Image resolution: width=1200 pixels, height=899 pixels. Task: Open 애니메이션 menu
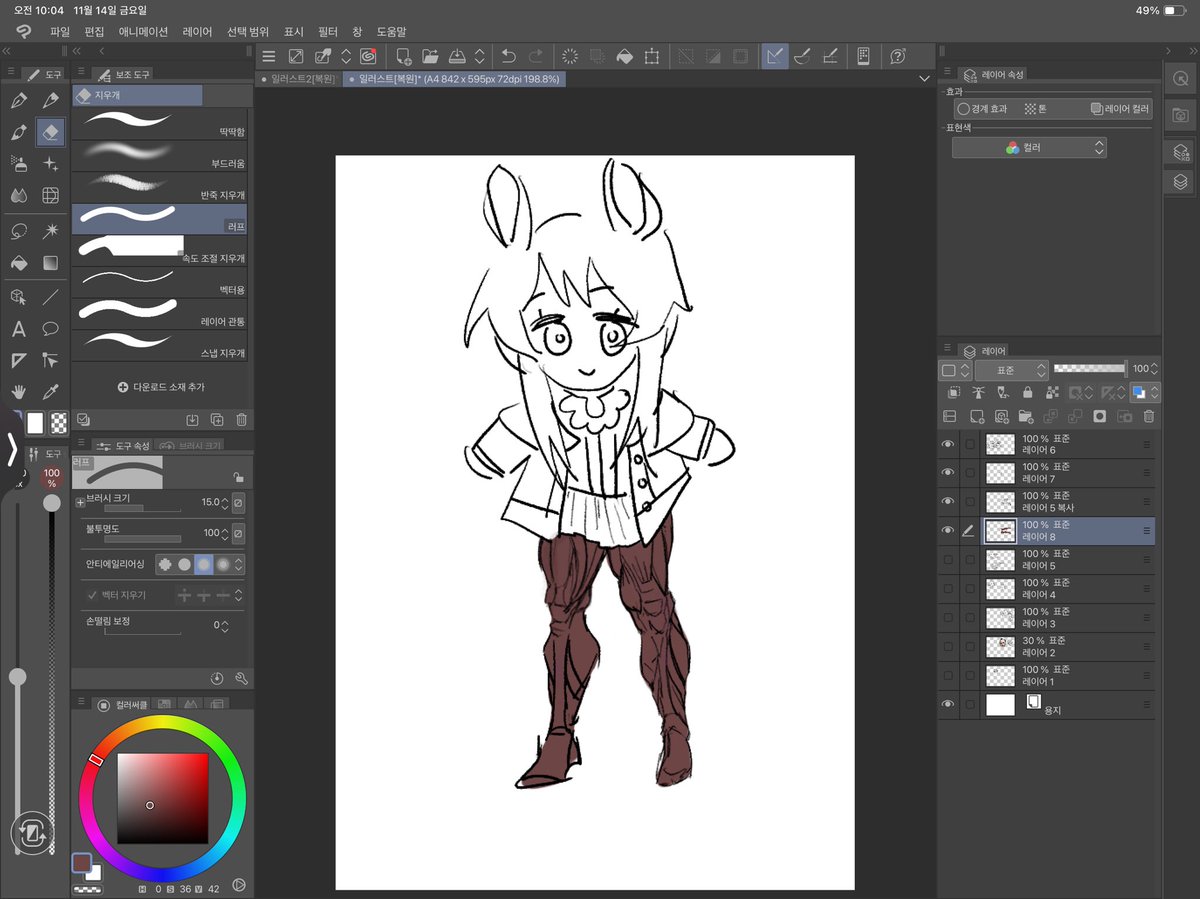[x=144, y=32]
